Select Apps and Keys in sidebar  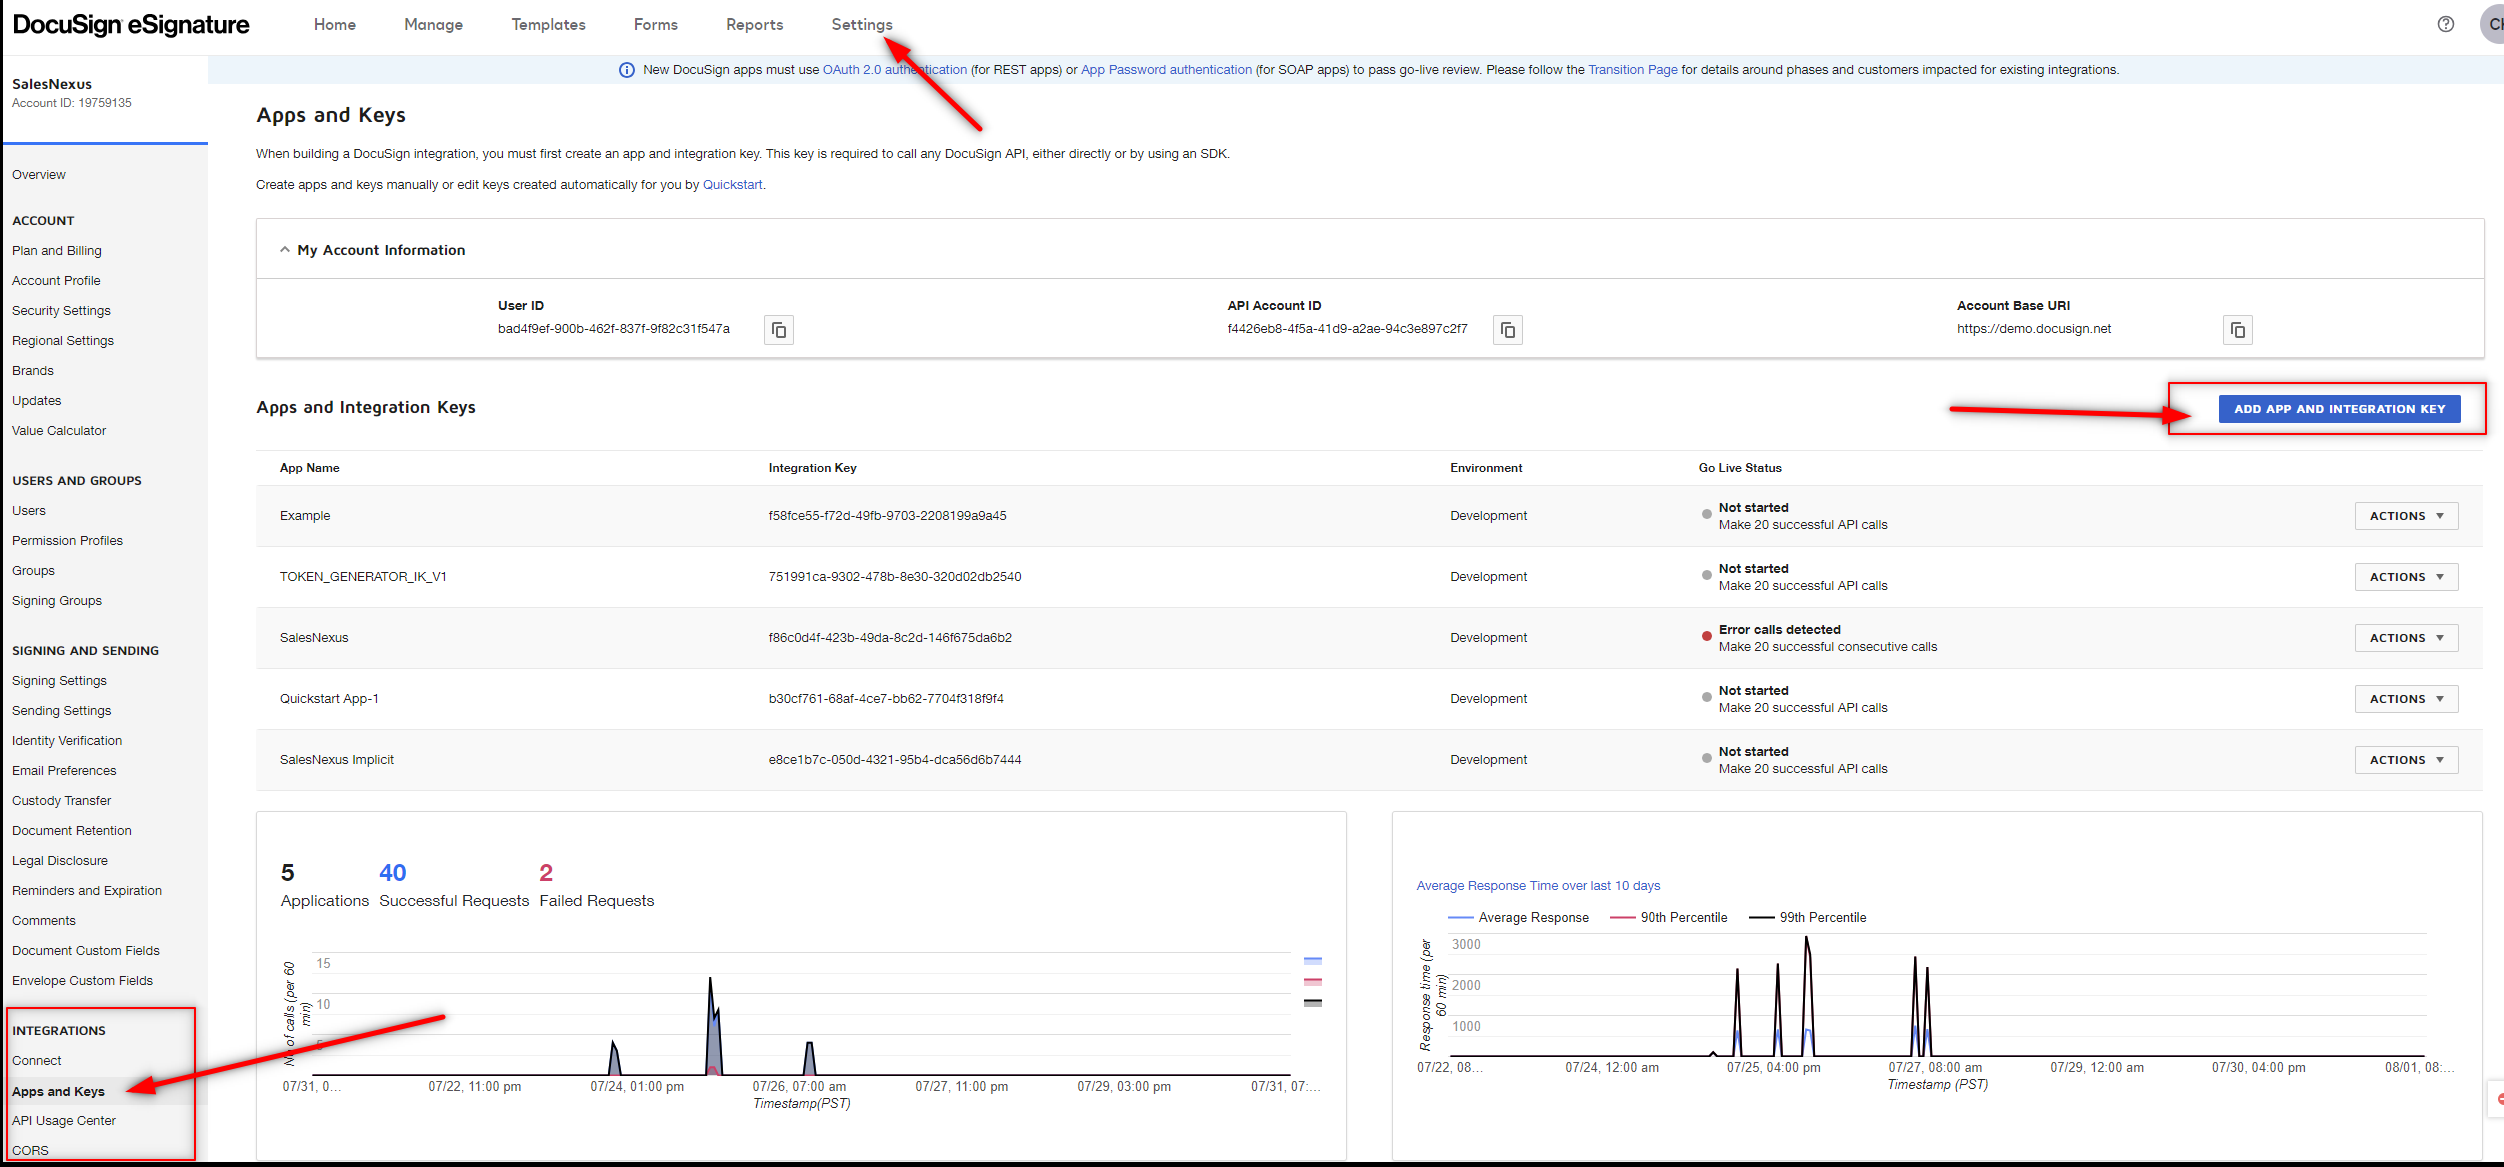pos(58,1092)
